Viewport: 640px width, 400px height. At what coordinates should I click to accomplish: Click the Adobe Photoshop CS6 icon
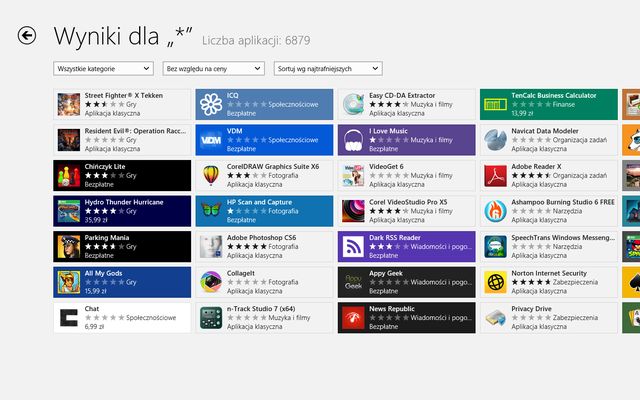[x=211, y=247]
